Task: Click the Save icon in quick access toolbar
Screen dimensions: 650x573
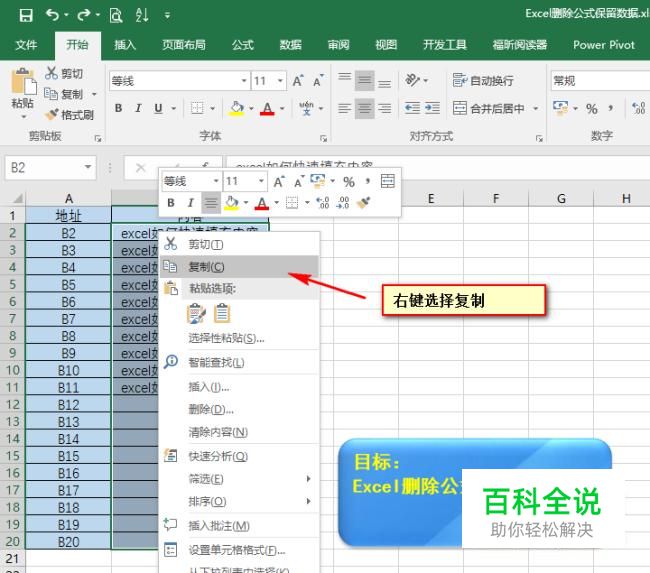Action: point(26,15)
